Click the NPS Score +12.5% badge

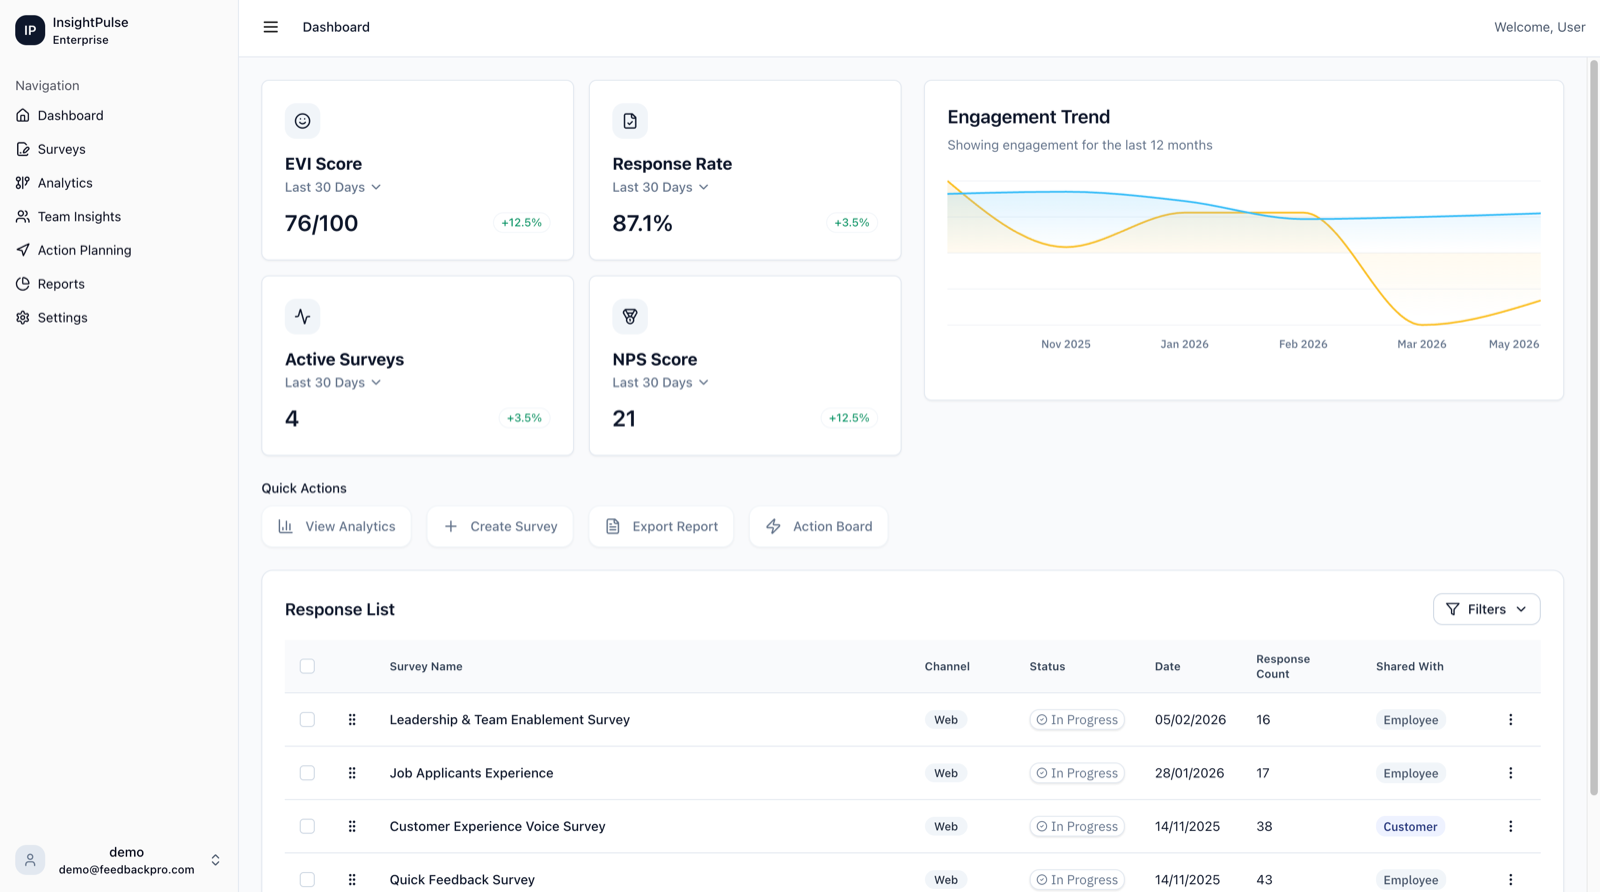849,418
